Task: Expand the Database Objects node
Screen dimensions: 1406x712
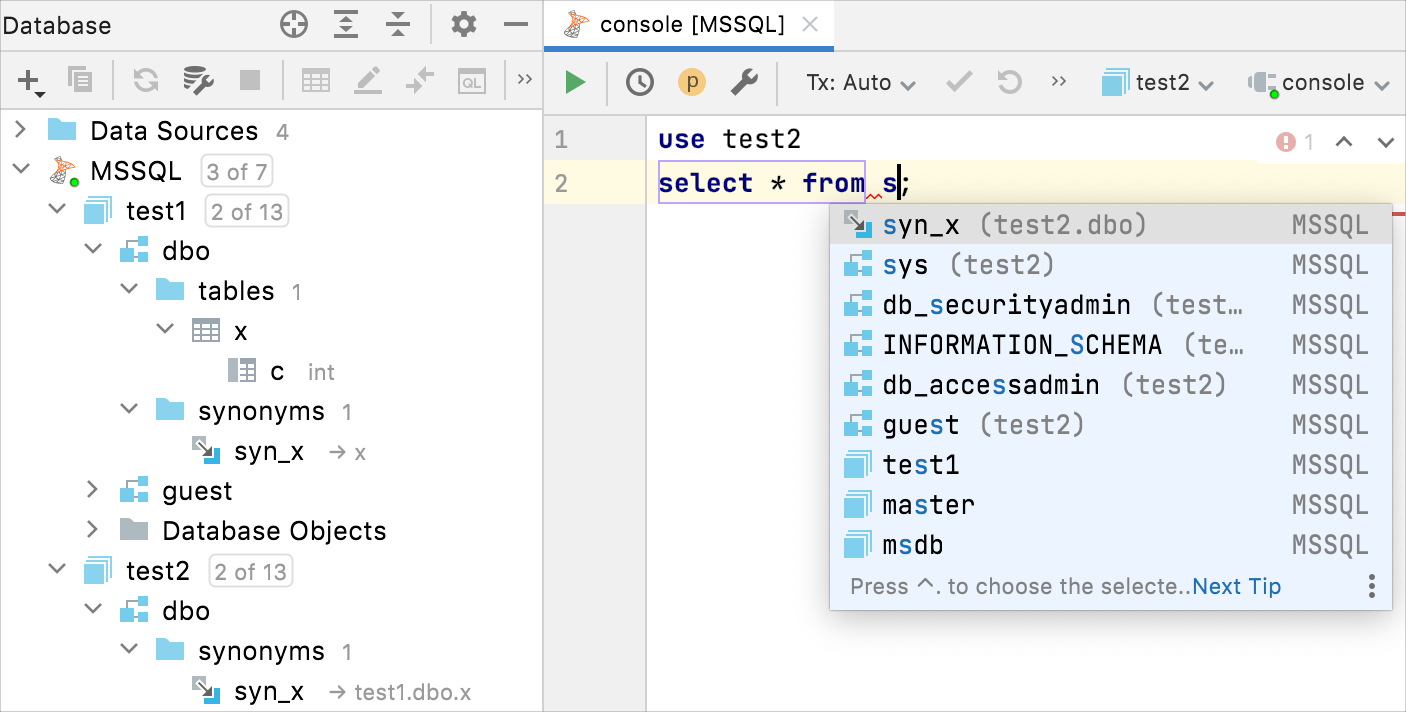Action: point(93,530)
